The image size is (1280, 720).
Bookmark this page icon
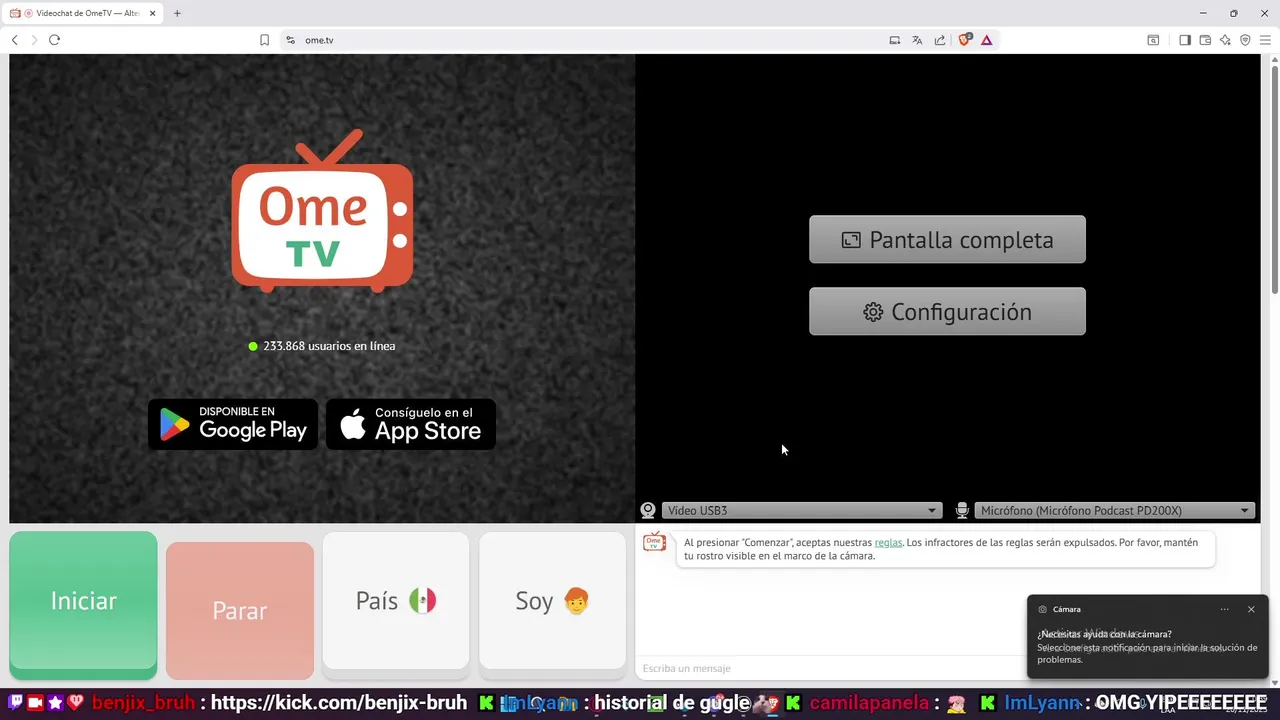(x=264, y=40)
